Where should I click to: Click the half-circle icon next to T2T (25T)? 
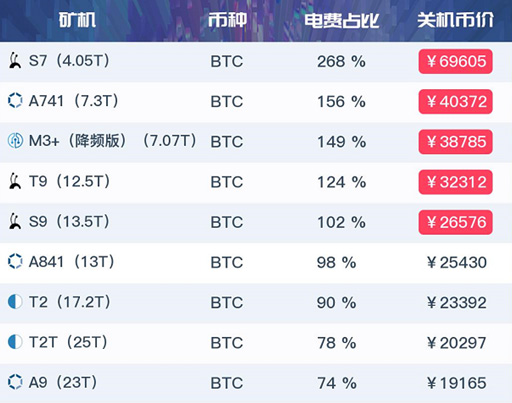[x=15, y=342]
